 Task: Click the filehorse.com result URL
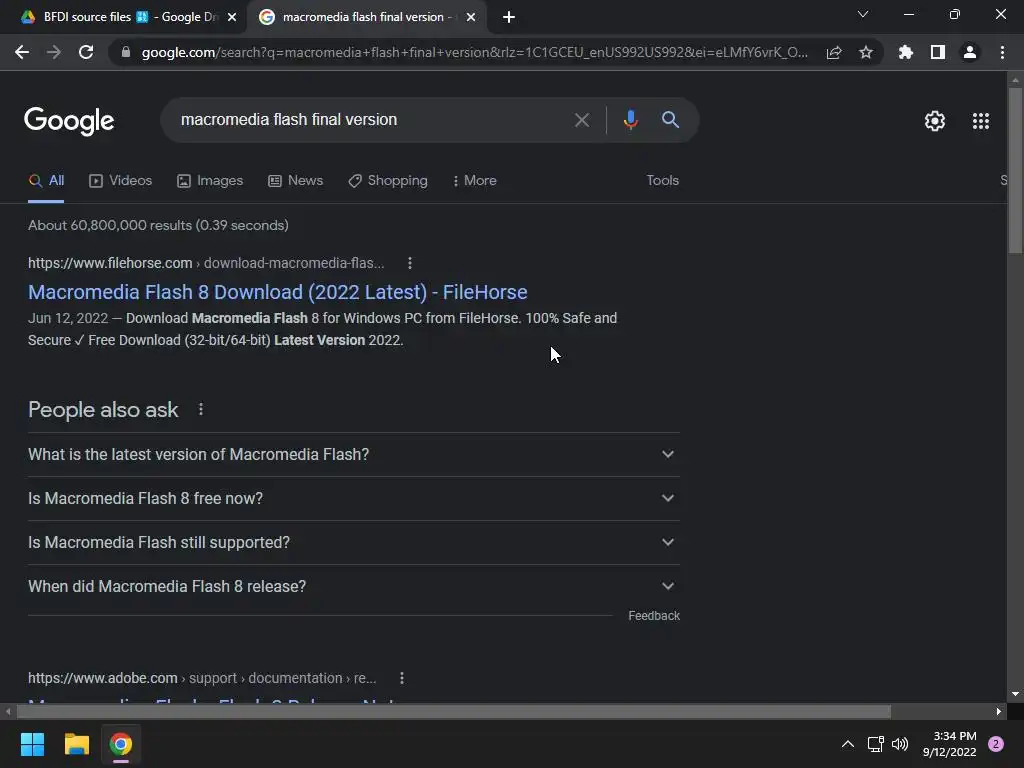[206, 263]
